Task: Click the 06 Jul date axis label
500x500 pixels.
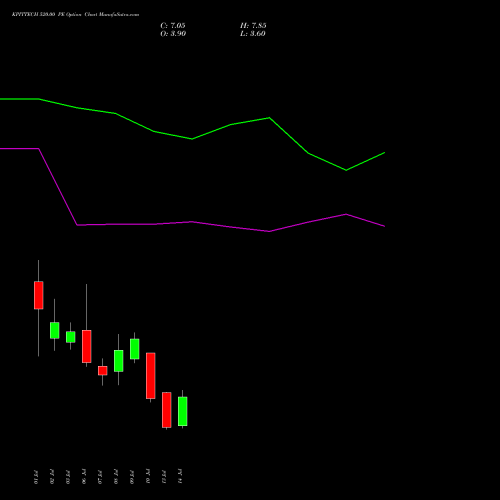Action: [x=84, y=477]
